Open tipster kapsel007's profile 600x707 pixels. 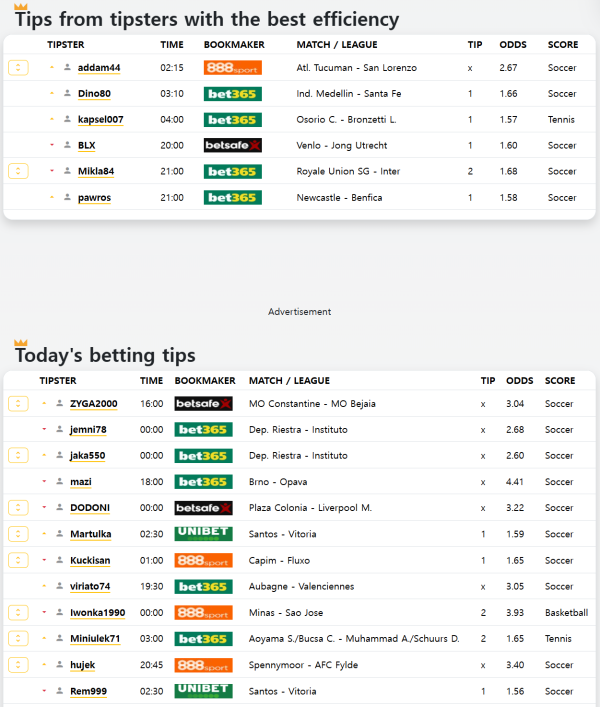tap(100, 120)
